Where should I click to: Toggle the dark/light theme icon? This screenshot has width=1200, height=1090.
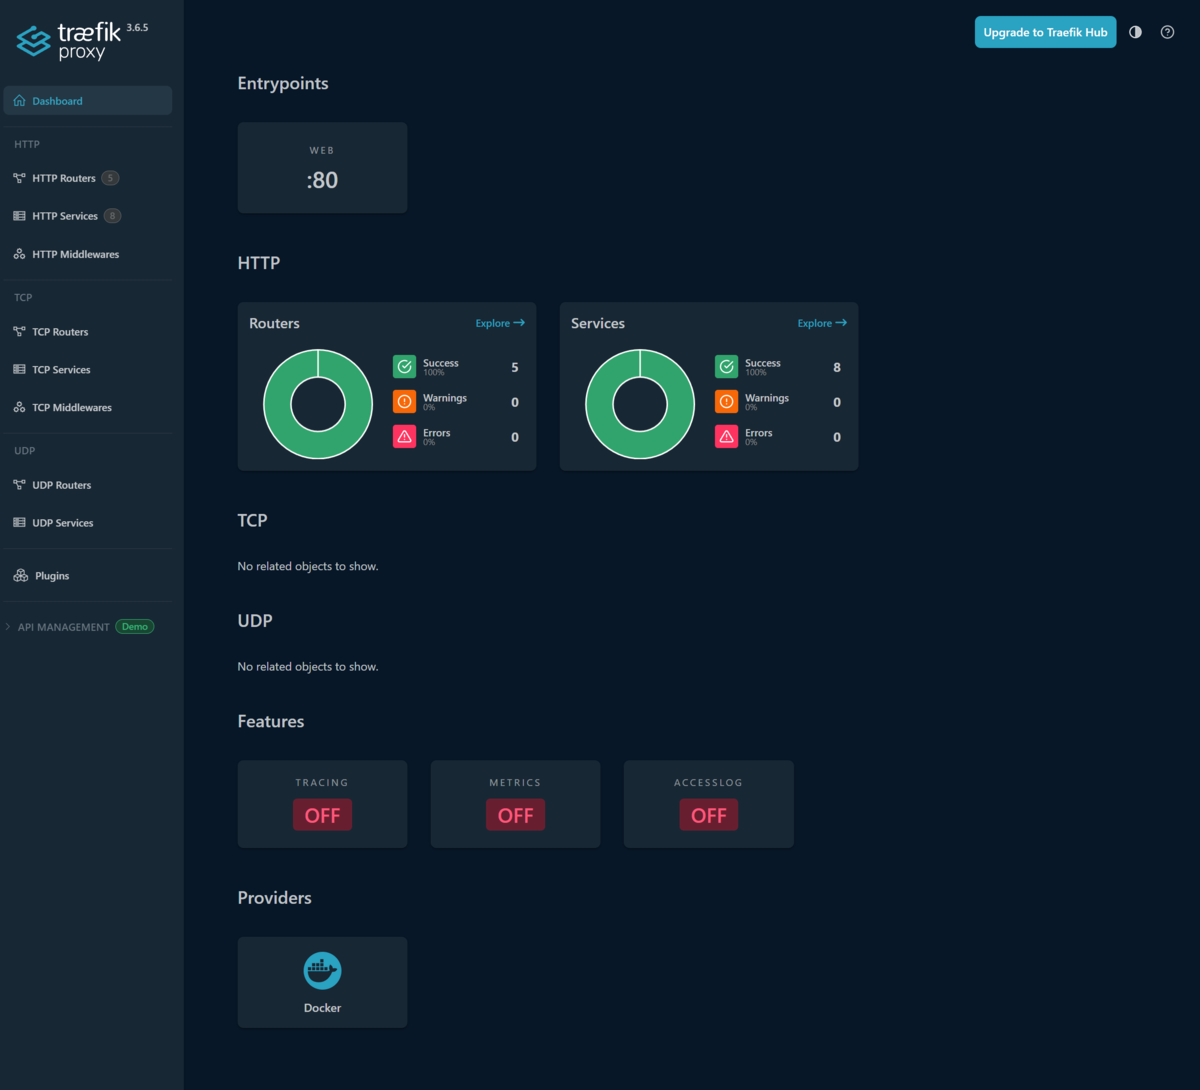click(1135, 32)
